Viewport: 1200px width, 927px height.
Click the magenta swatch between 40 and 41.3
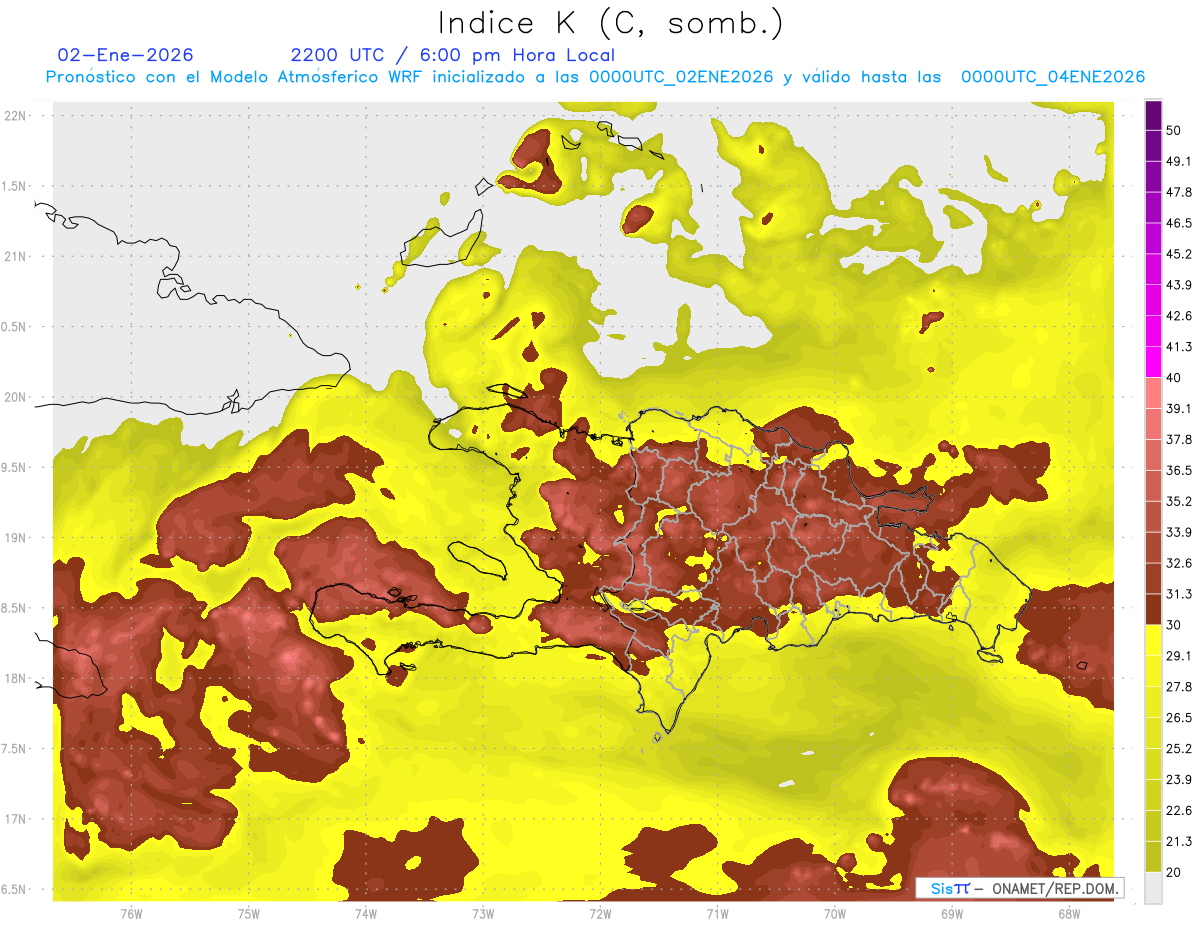click(1153, 362)
